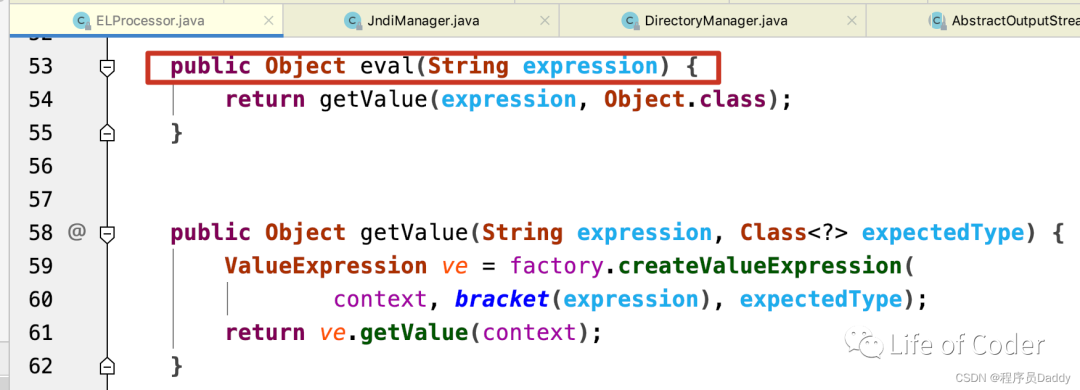Click the ValueExpression type on line 59
Screen dimensions: 1080x390
pyautogui.click(x=326, y=266)
